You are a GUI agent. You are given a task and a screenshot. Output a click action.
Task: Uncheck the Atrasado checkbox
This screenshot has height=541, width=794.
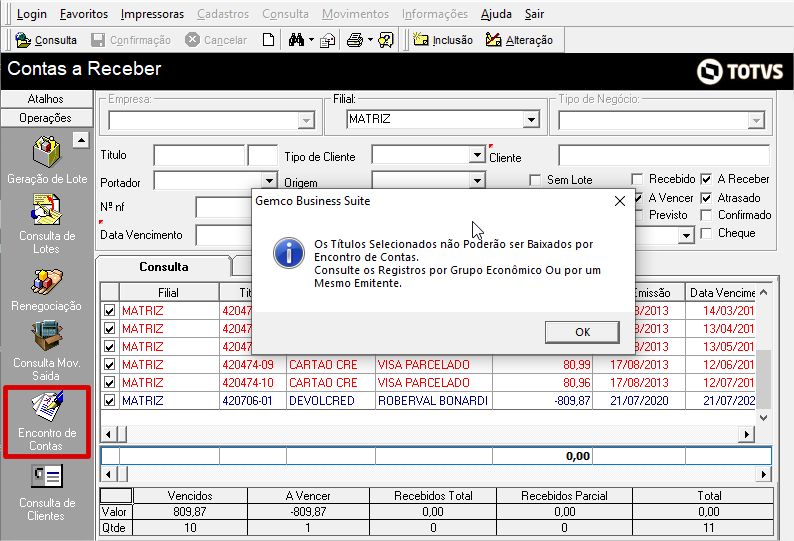pos(706,198)
